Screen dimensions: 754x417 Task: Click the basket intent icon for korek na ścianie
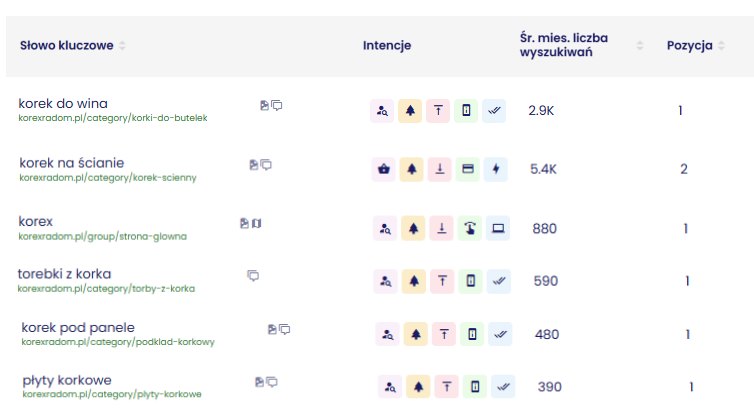coord(384,169)
